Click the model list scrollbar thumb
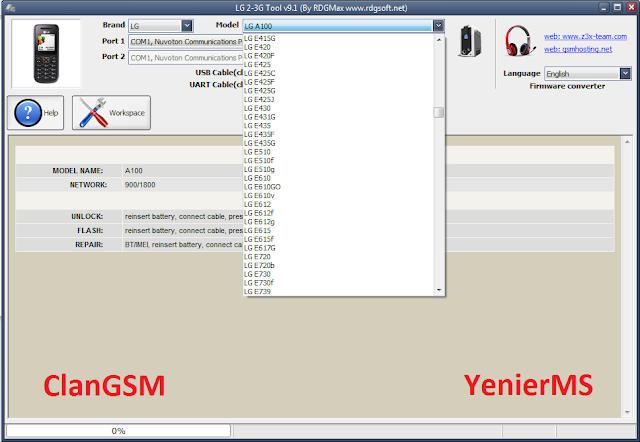 [x=439, y=112]
